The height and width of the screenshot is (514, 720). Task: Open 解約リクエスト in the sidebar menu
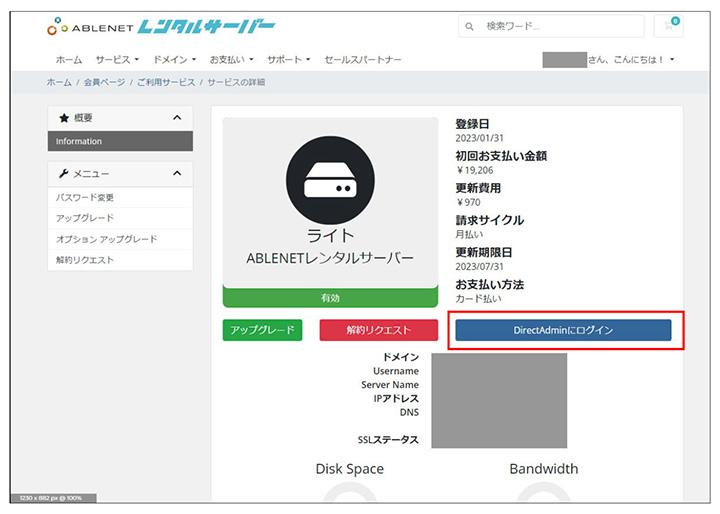point(120,260)
